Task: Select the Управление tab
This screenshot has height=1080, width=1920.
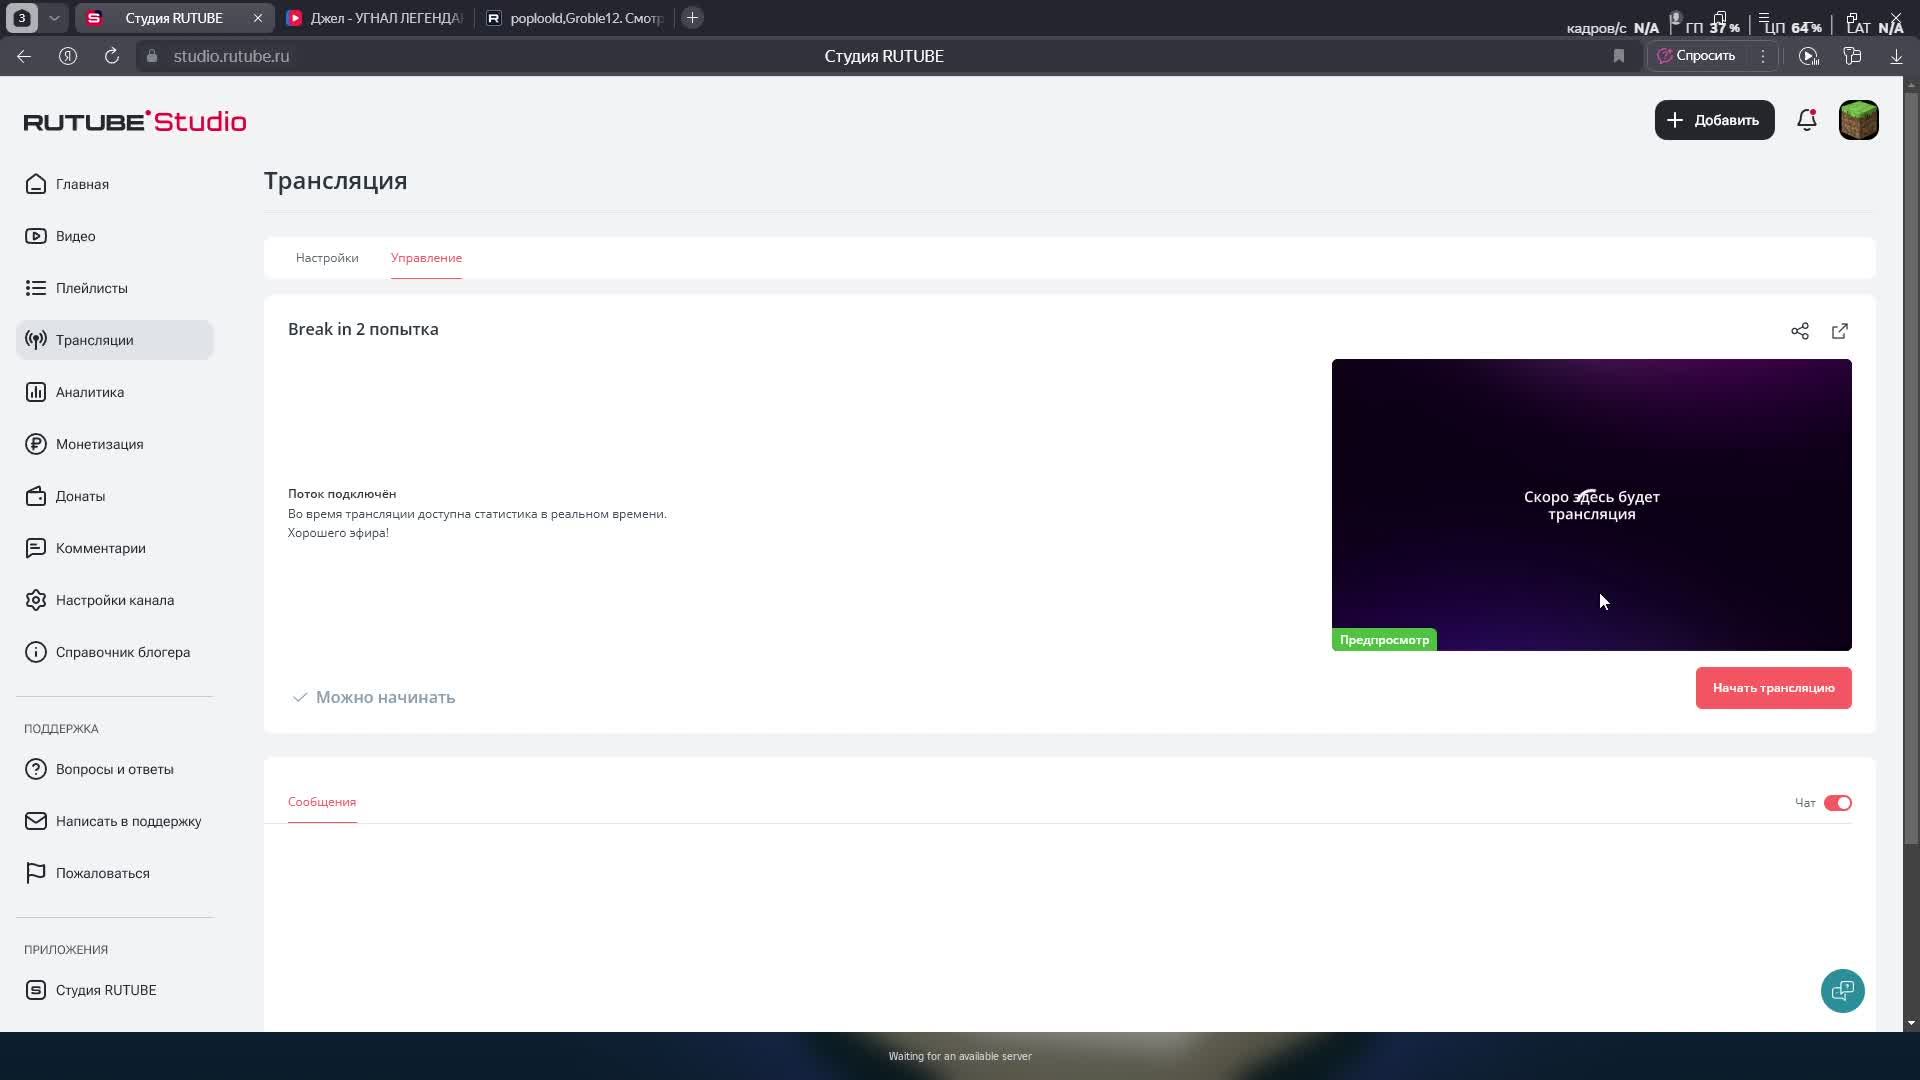Action: pyautogui.click(x=426, y=258)
